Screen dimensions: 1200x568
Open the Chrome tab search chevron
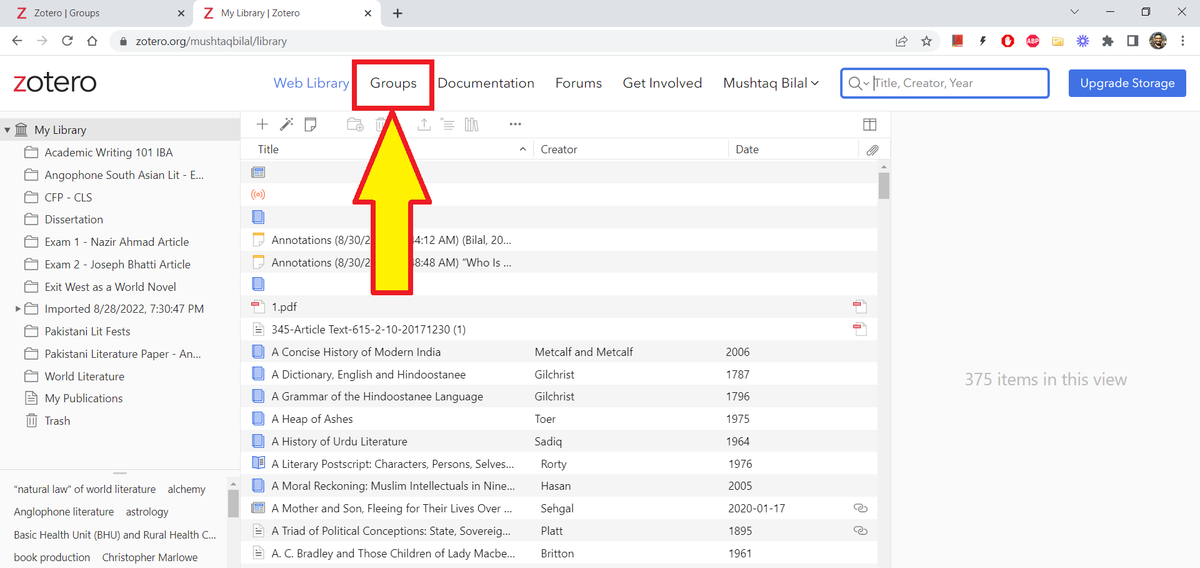point(1074,12)
